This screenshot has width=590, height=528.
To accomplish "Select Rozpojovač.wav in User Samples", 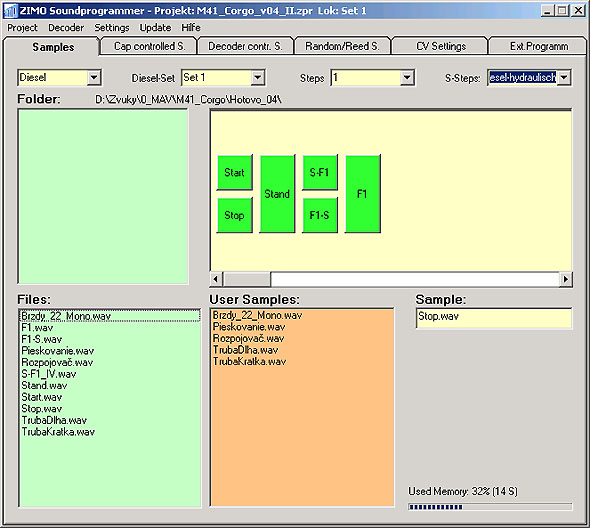I will coord(302,339).
